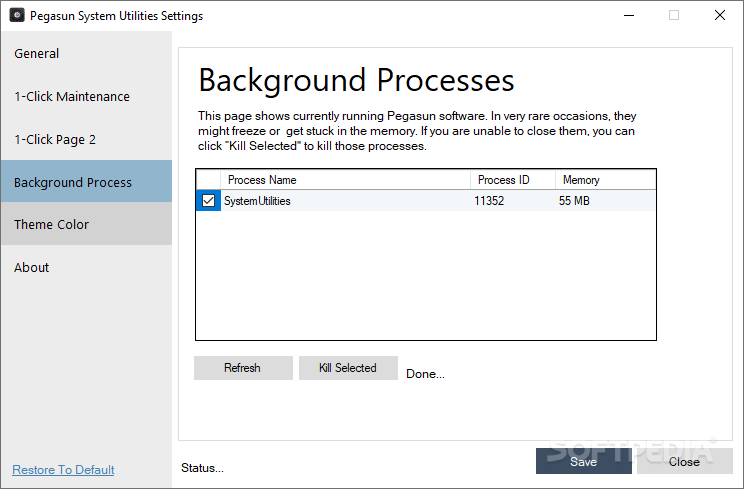
Task: Click process ID value 11352
Action: [x=489, y=201]
